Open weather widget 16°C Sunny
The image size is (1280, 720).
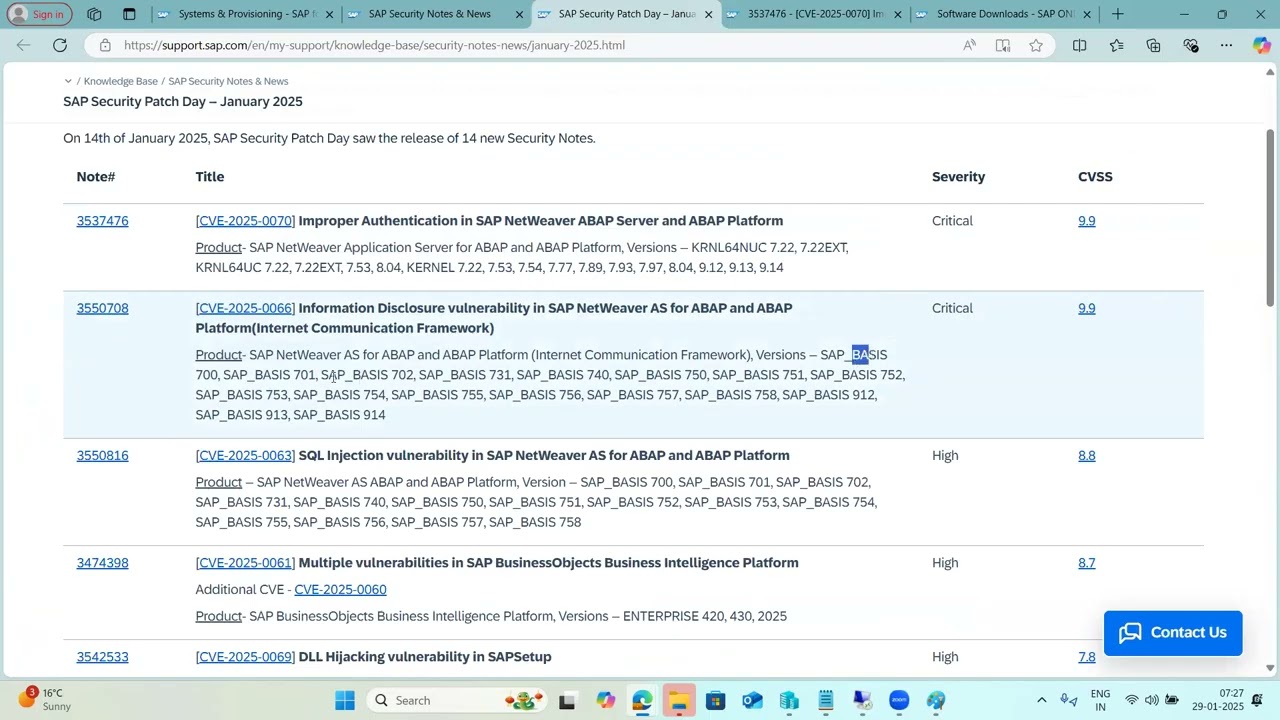click(45, 699)
